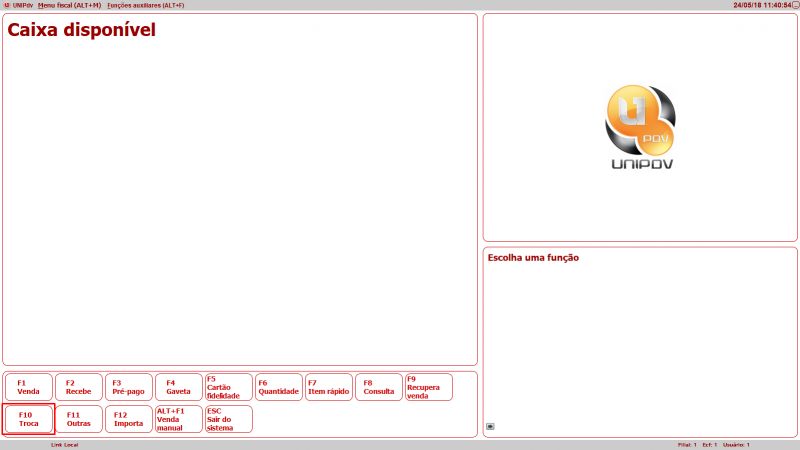Click F9 Recupera venda
The image size is (800, 450).
coord(429,387)
